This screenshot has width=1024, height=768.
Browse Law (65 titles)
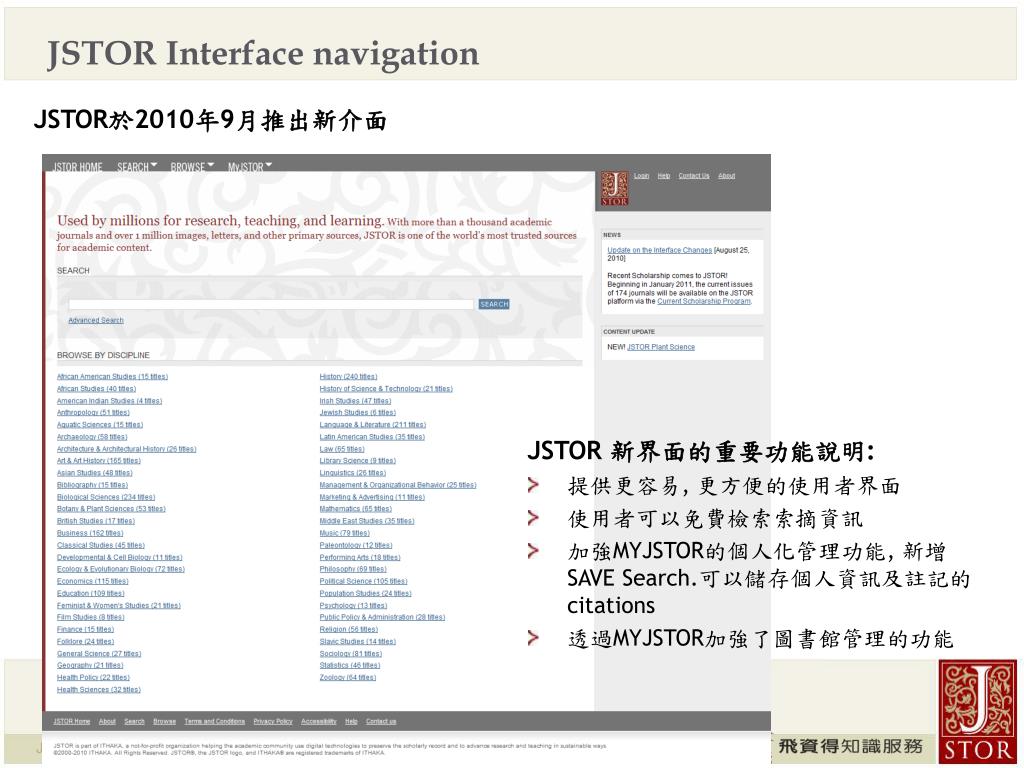(342, 449)
